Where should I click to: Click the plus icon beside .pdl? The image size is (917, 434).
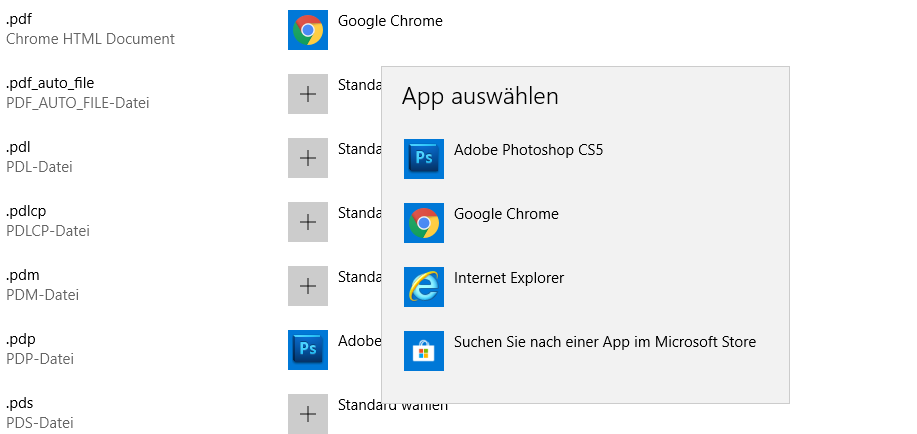(308, 158)
